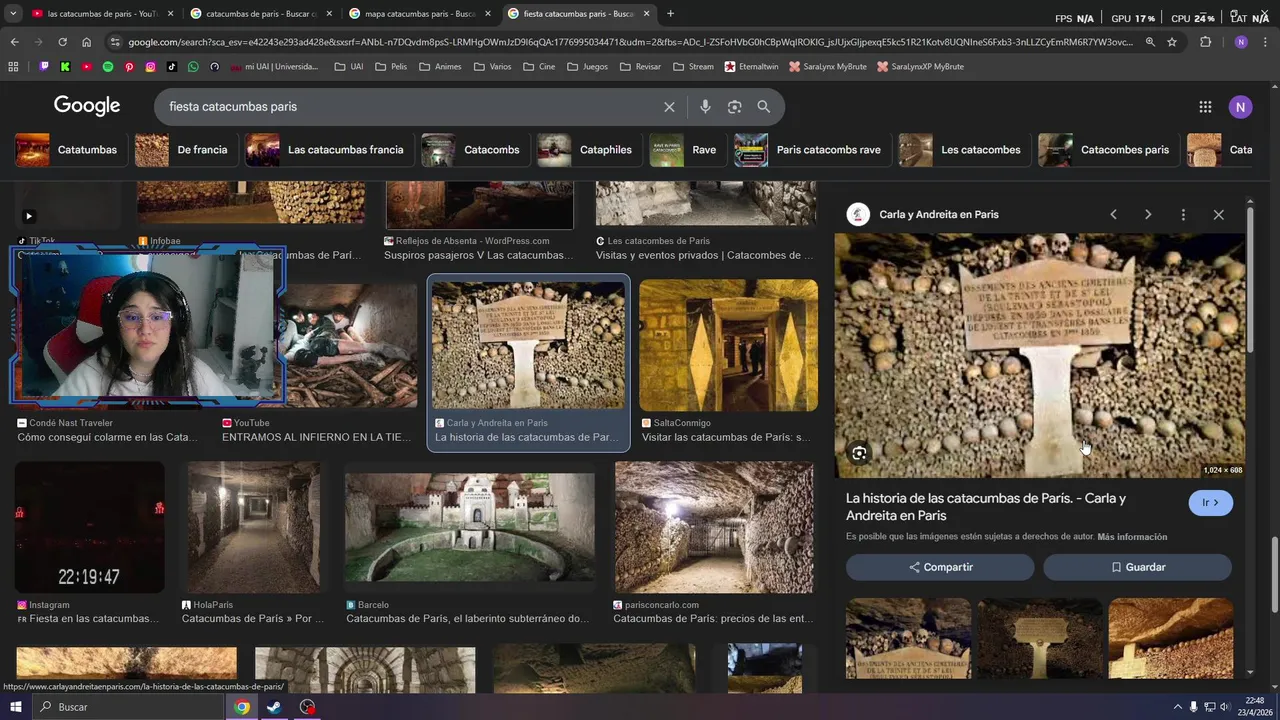Screen dimensions: 1280x720
Task: Open the Google account avatar N
Action: point(1241,107)
